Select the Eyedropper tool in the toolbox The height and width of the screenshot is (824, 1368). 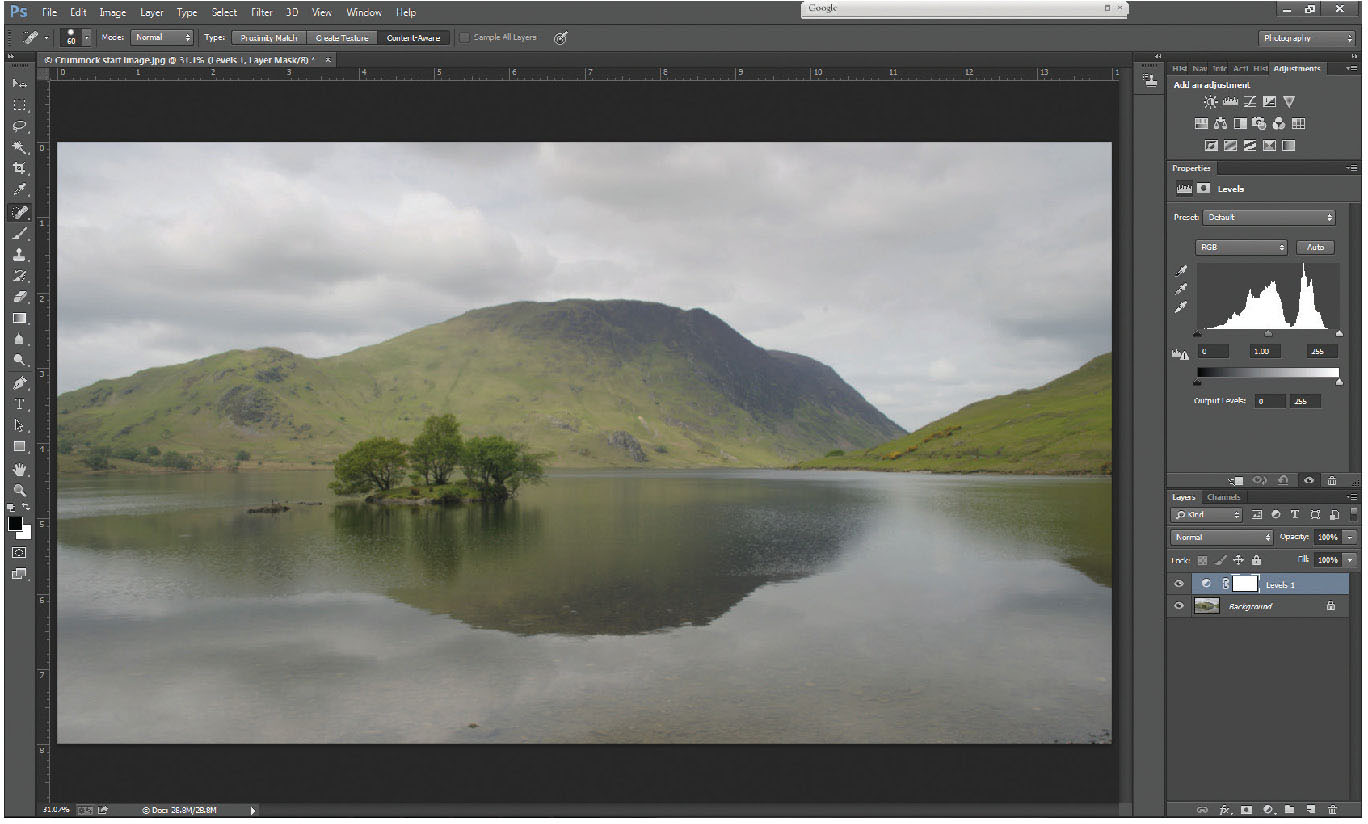point(19,190)
